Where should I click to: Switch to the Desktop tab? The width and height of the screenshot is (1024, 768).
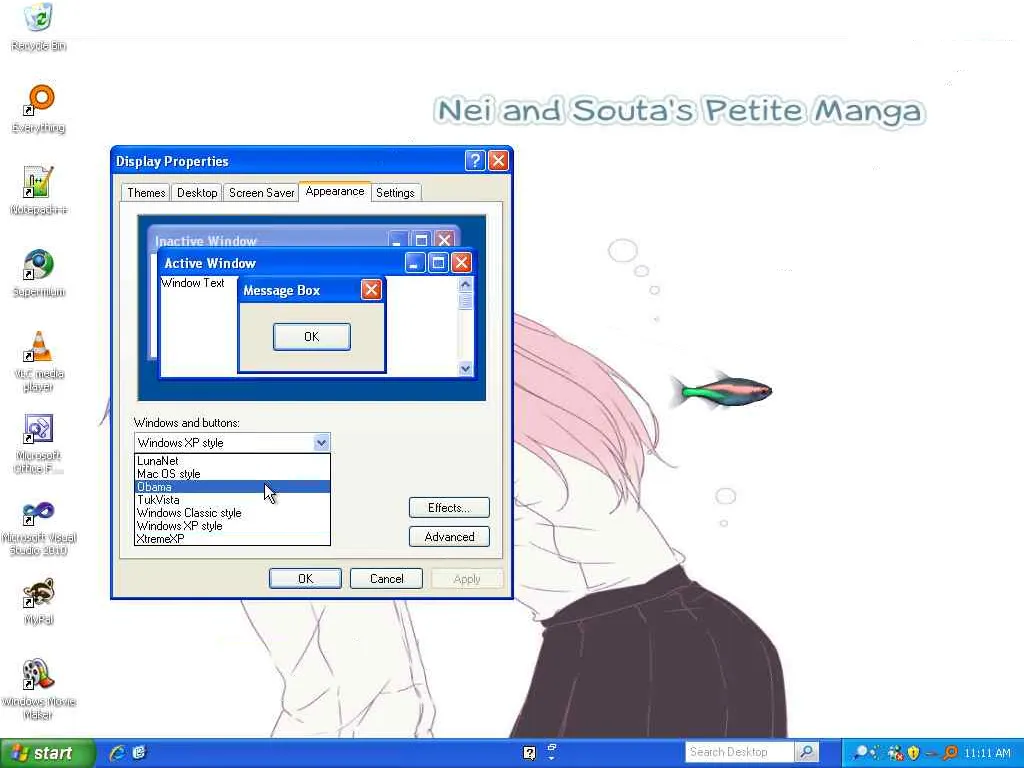click(197, 193)
